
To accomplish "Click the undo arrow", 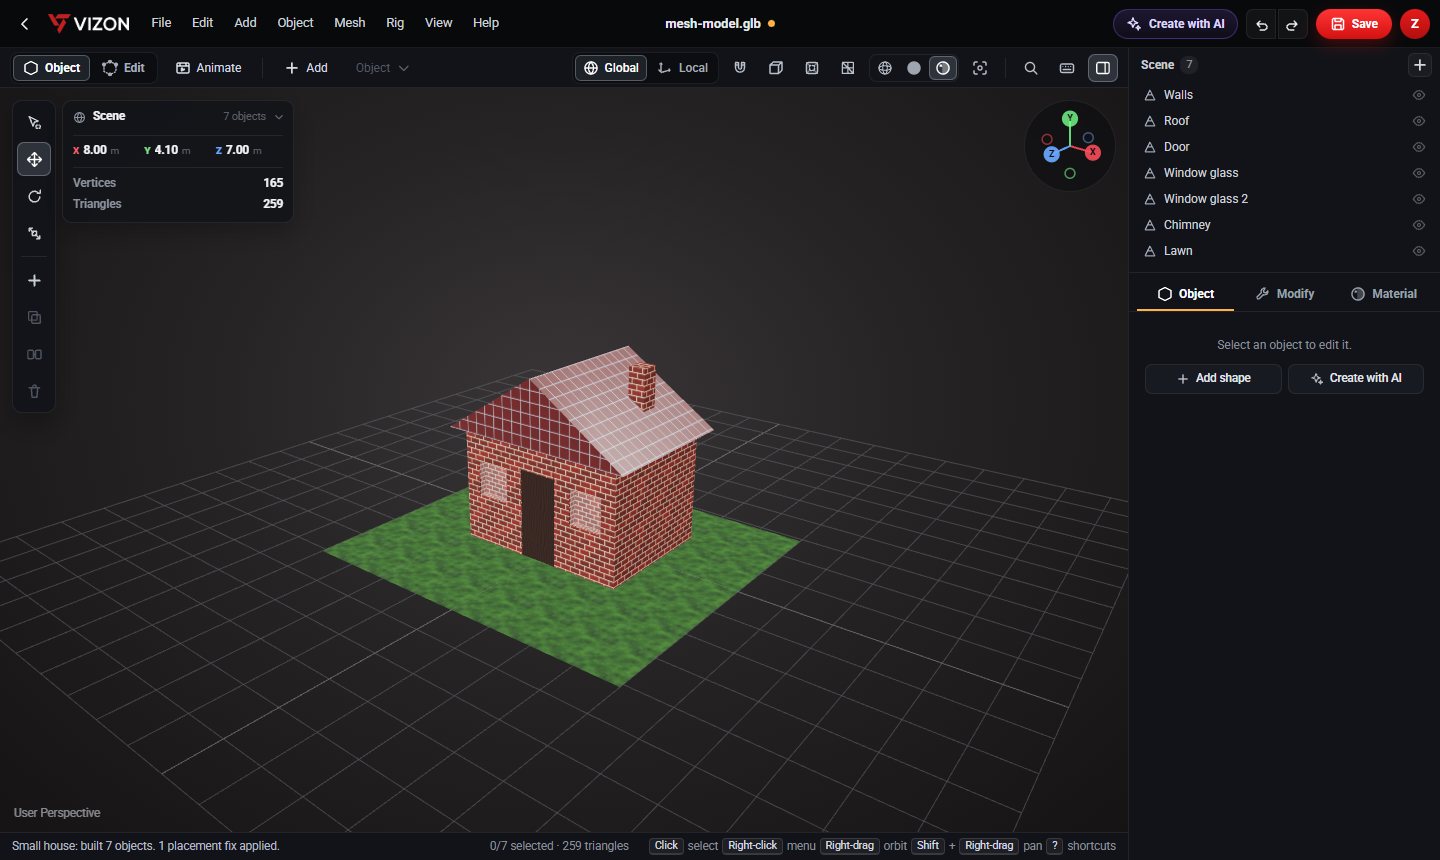I will click(x=1262, y=24).
